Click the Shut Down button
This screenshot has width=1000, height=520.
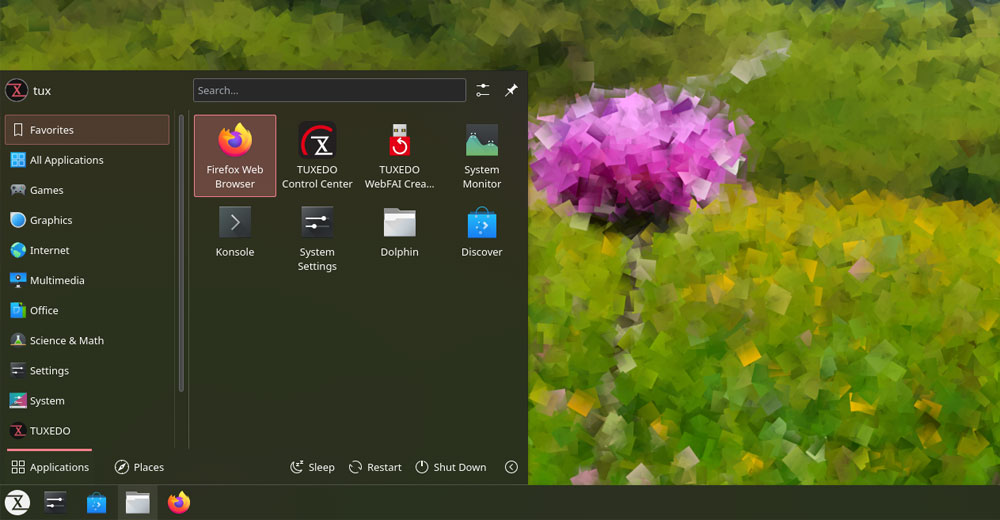[x=451, y=467]
